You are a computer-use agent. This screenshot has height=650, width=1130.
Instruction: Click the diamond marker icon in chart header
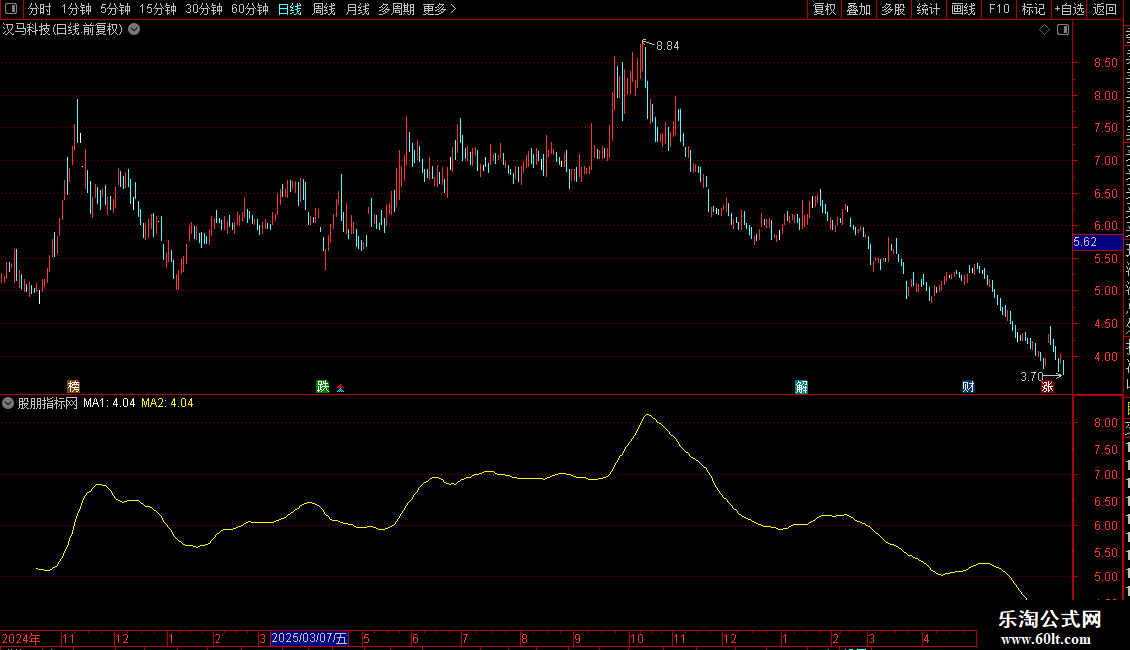pyautogui.click(x=1044, y=30)
